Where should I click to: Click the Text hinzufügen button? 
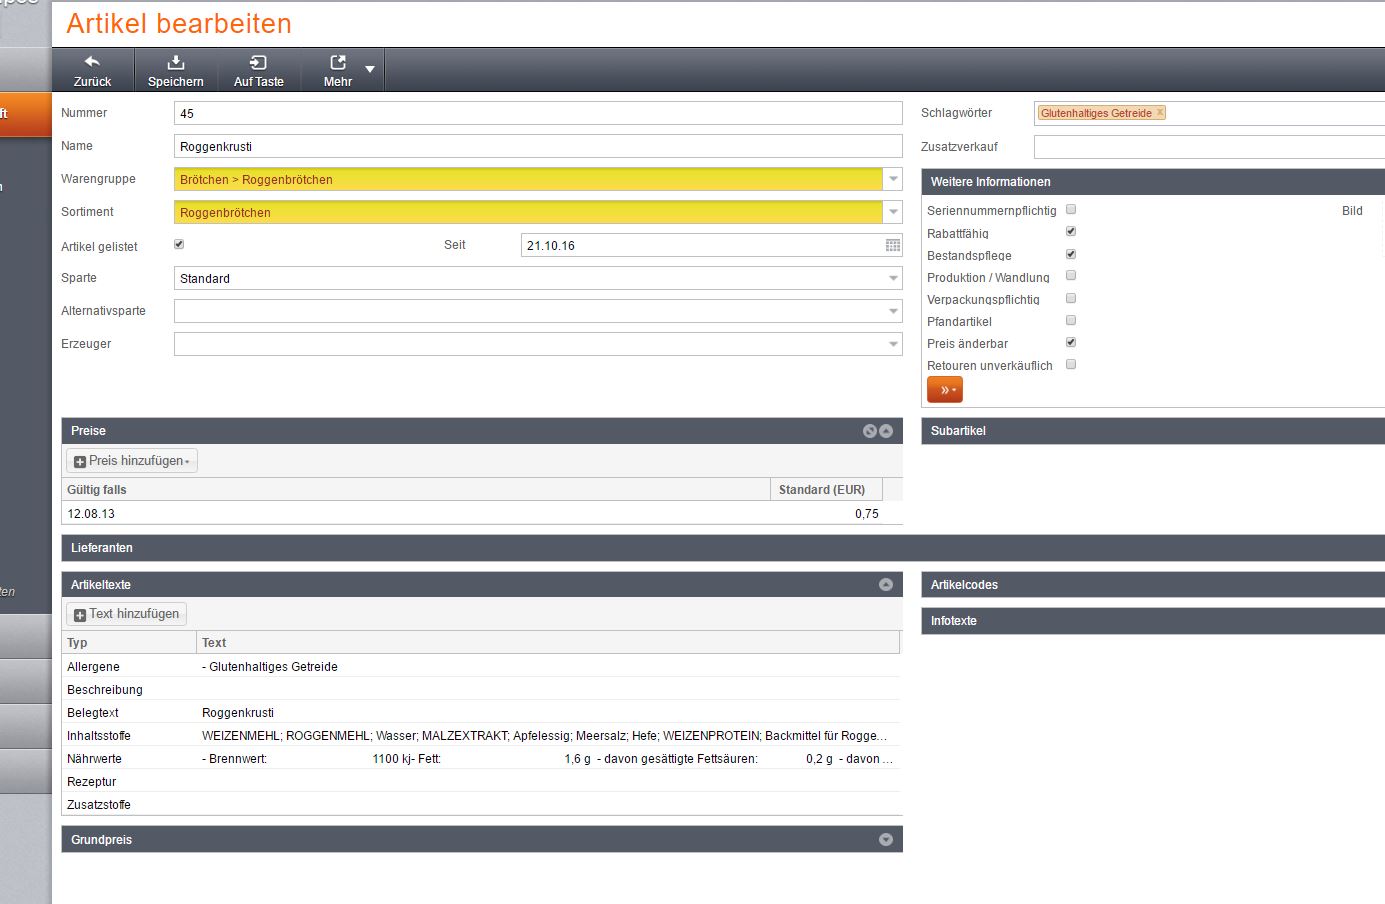pos(127,614)
